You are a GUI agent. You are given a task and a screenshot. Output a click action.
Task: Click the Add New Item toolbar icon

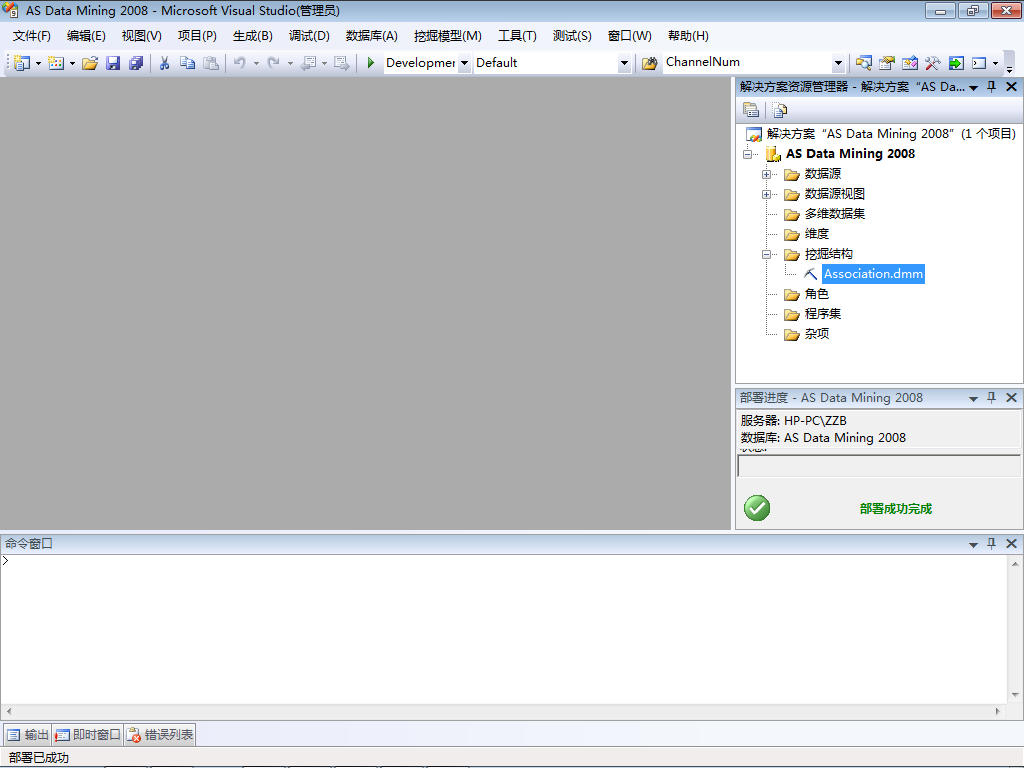[56, 63]
